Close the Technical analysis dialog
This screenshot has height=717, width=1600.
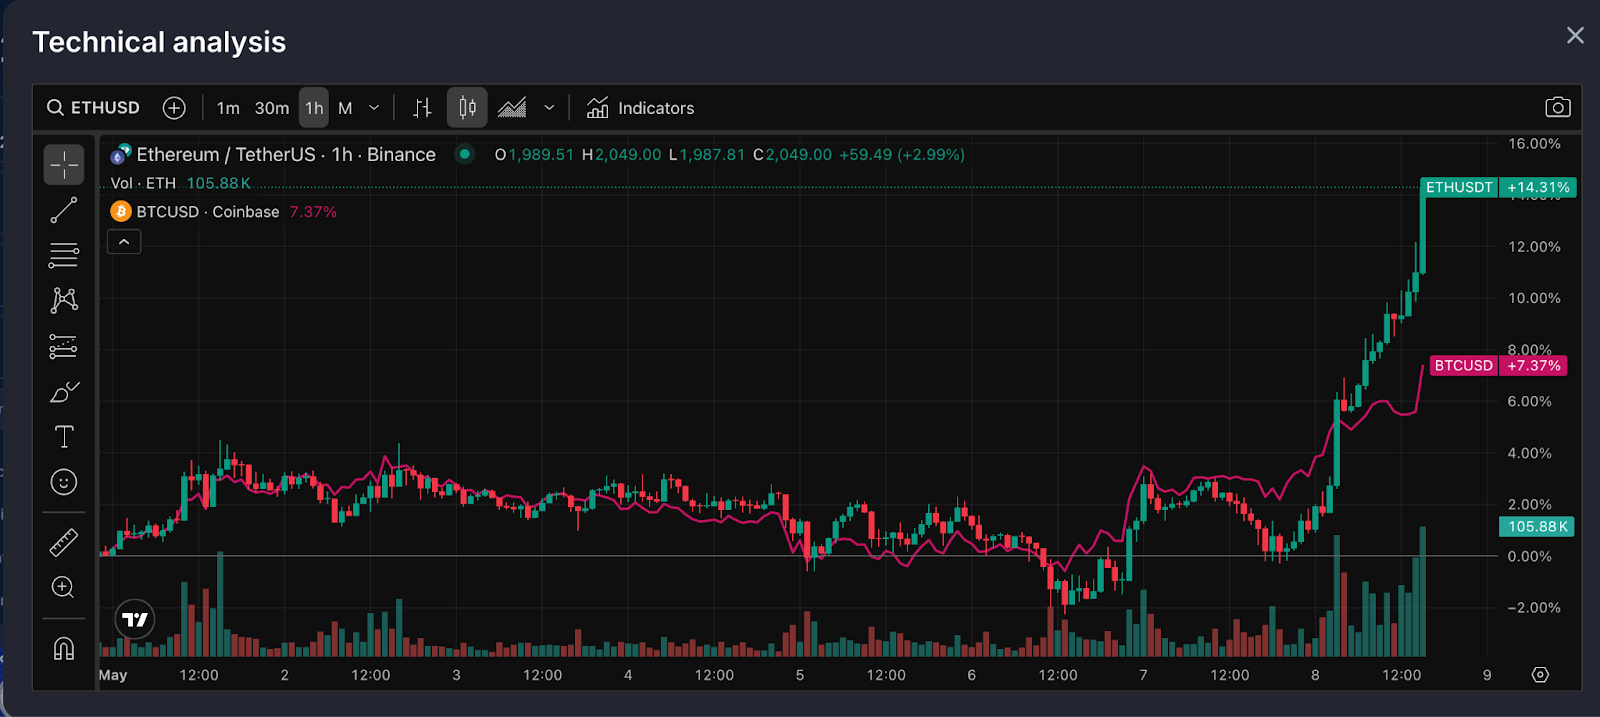click(1575, 36)
